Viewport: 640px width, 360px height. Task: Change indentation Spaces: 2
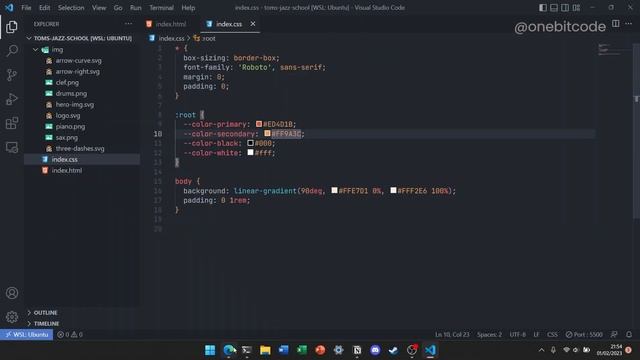coord(489,334)
